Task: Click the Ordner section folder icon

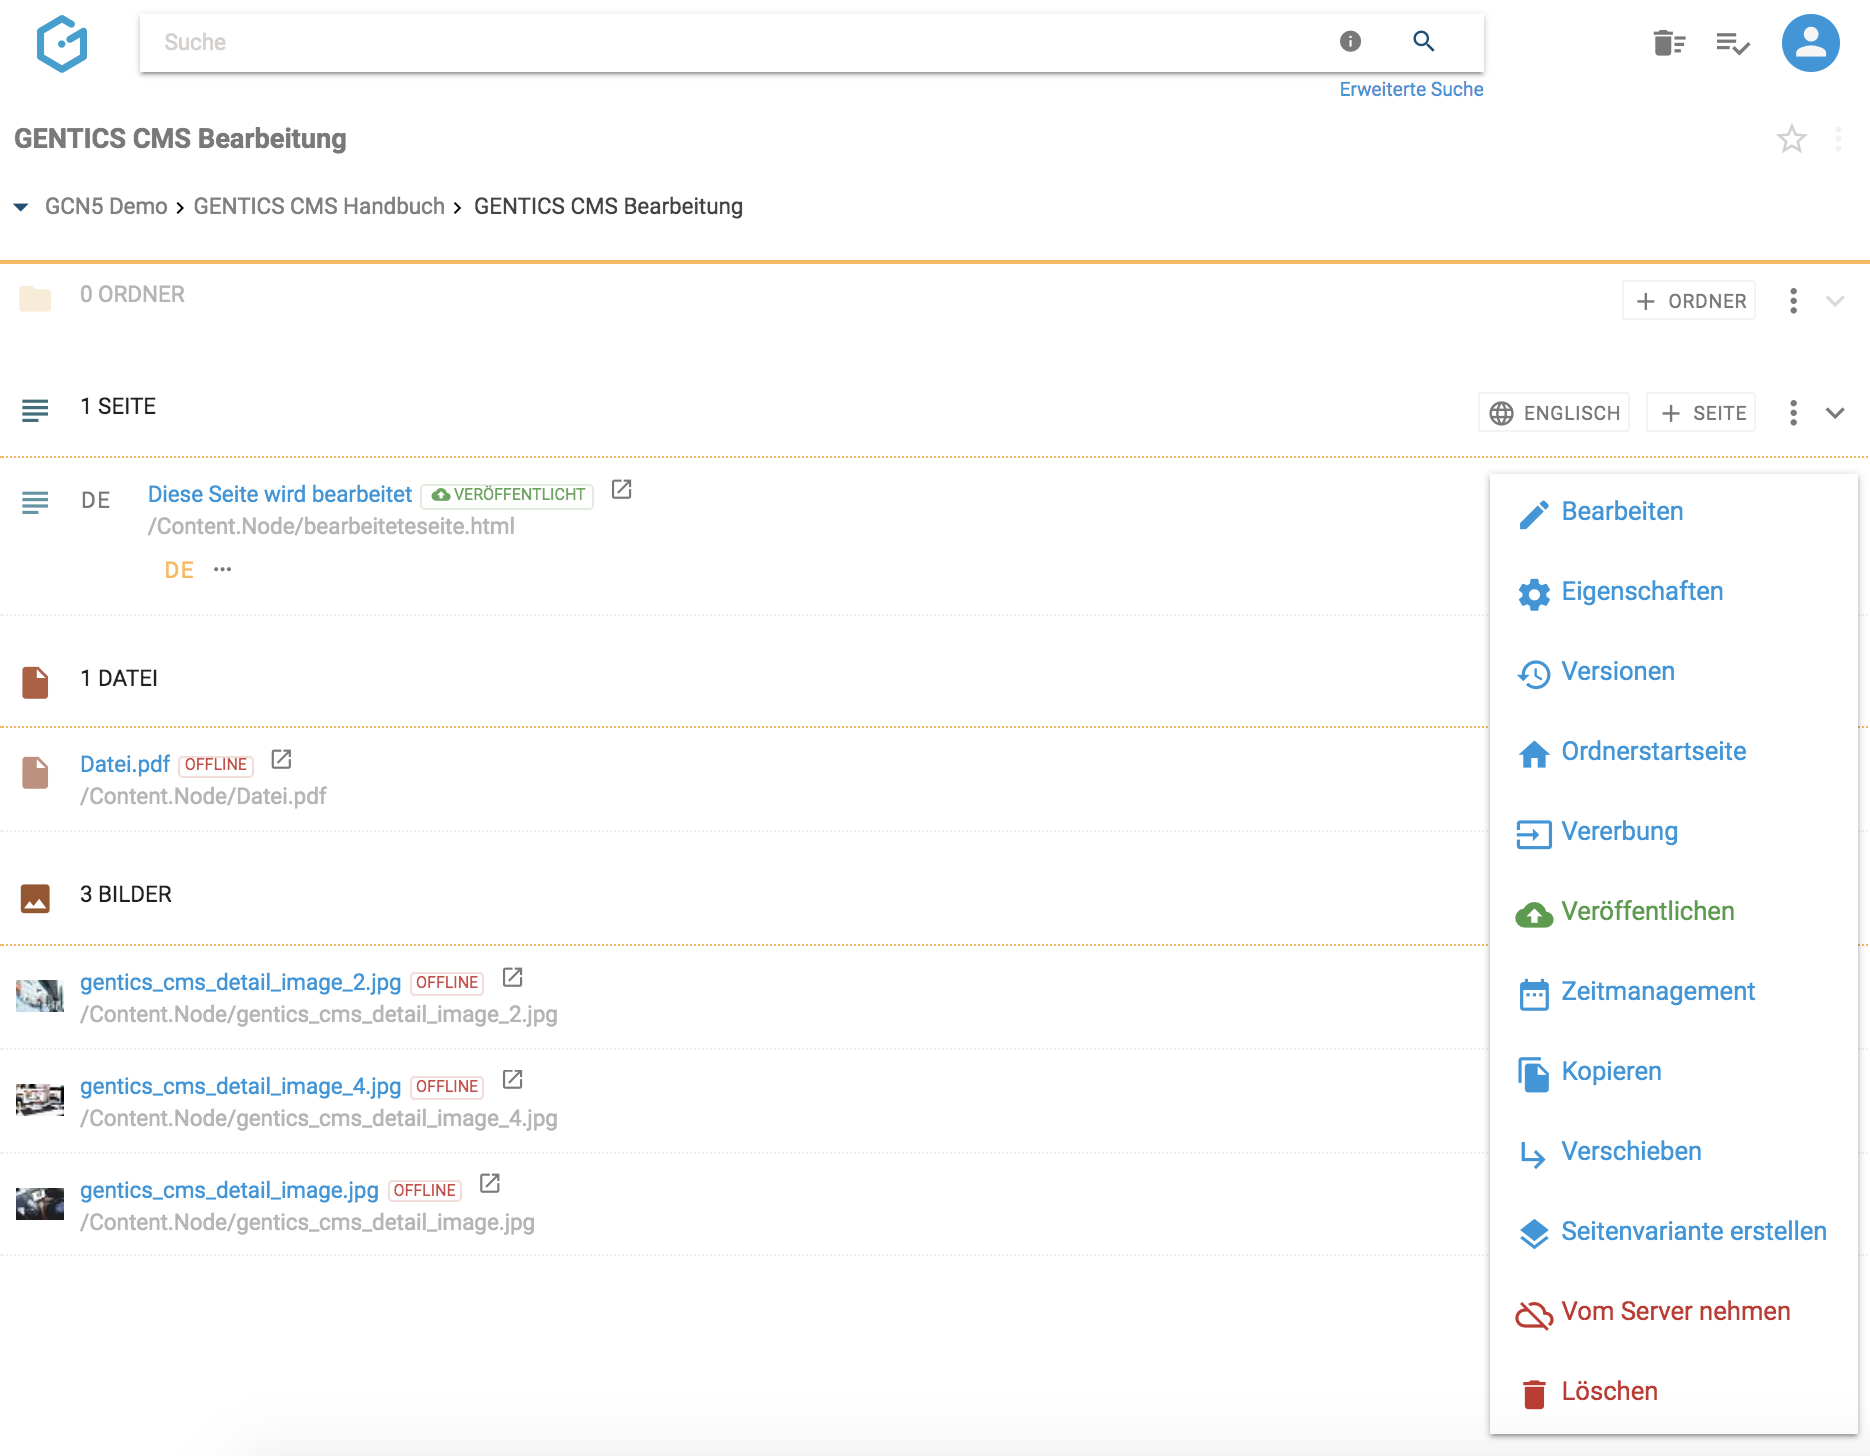Action: [x=35, y=298]
